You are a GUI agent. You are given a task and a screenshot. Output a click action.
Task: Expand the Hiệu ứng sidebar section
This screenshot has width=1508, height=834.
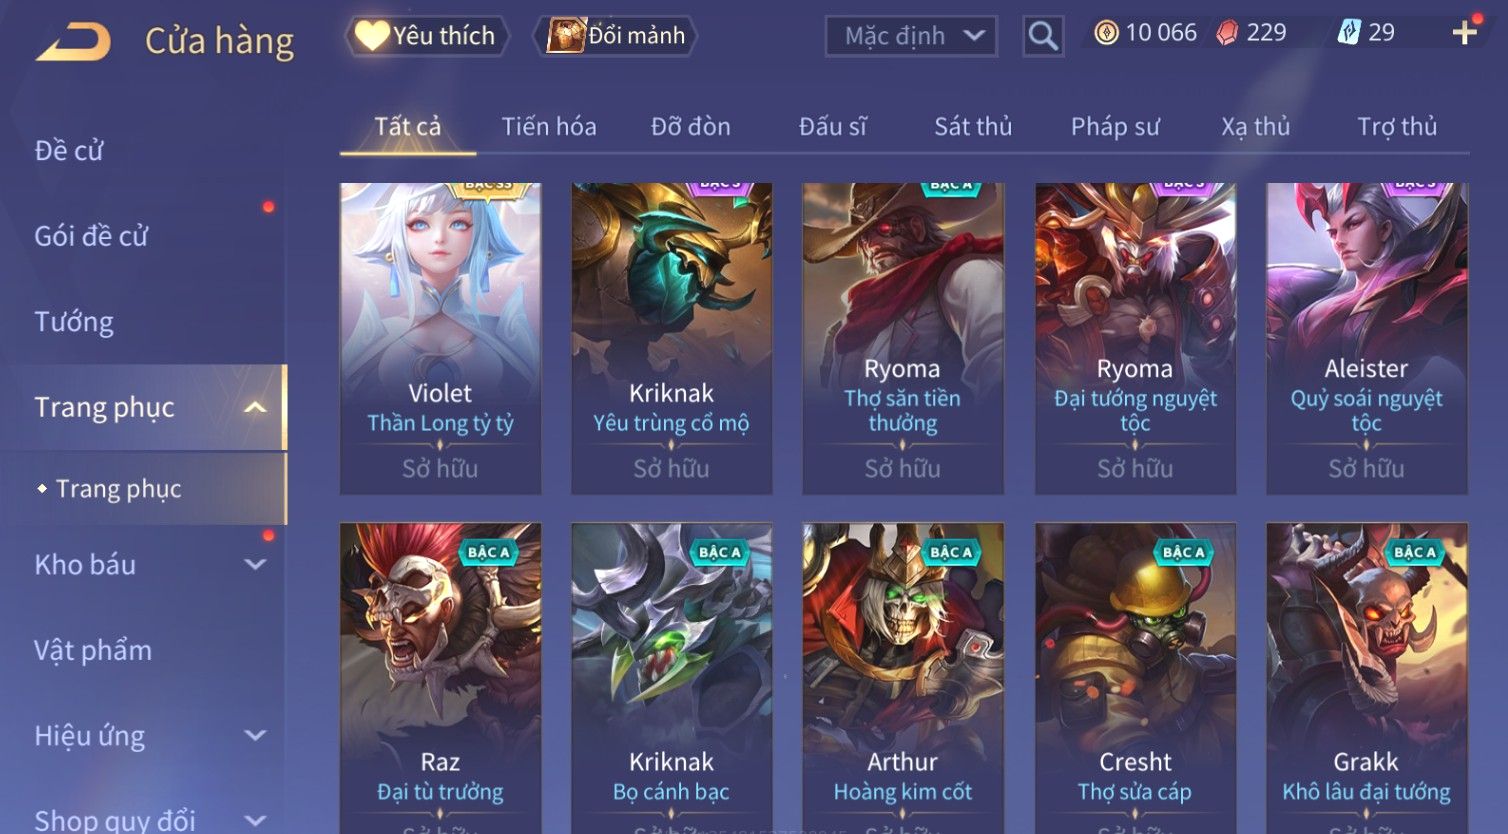coord(255,735)
